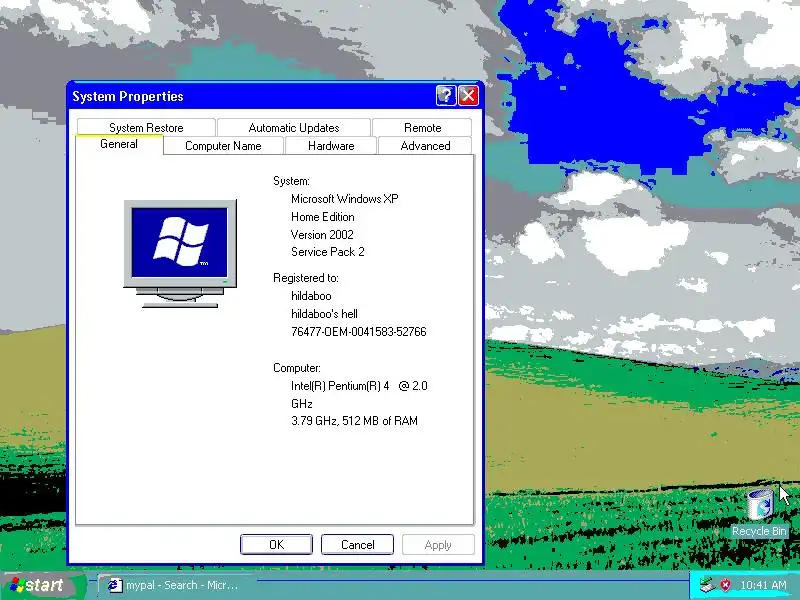Click the registered name hildaboo

pos(311,296)
